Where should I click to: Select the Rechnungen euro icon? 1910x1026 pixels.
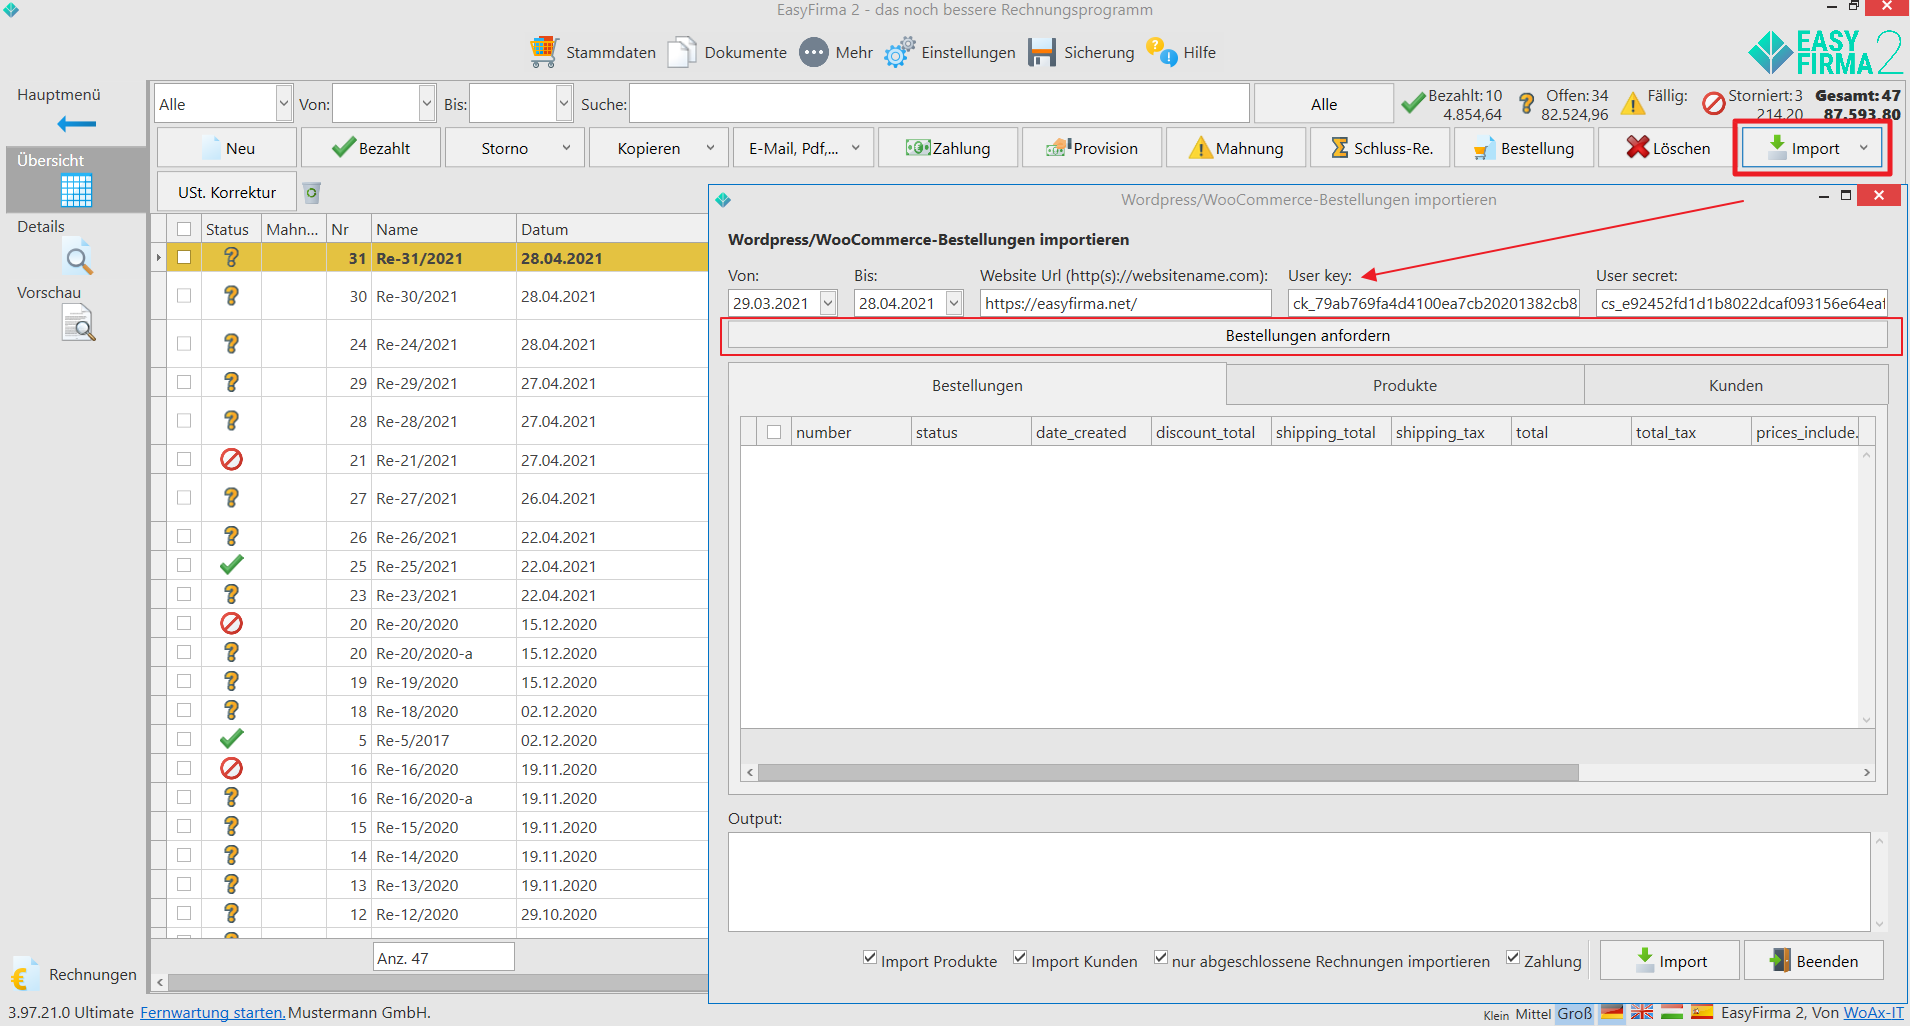coord(24,974)
